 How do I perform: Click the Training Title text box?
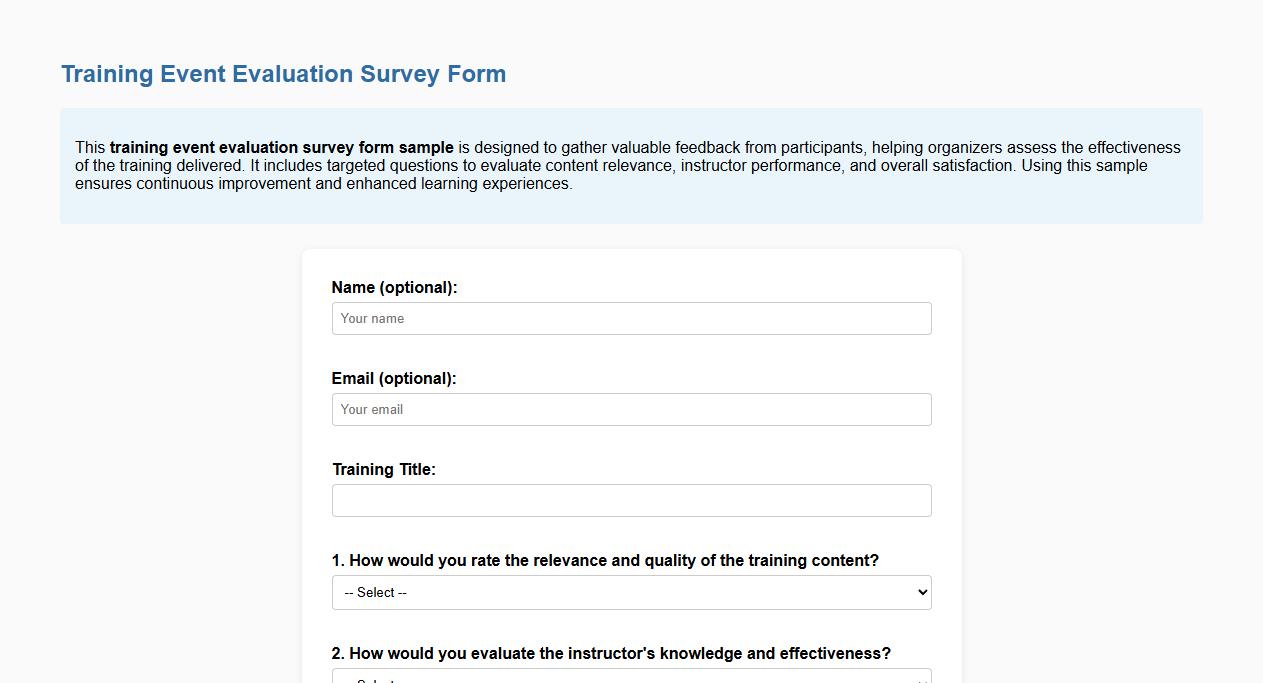click(x=631, y=500)
